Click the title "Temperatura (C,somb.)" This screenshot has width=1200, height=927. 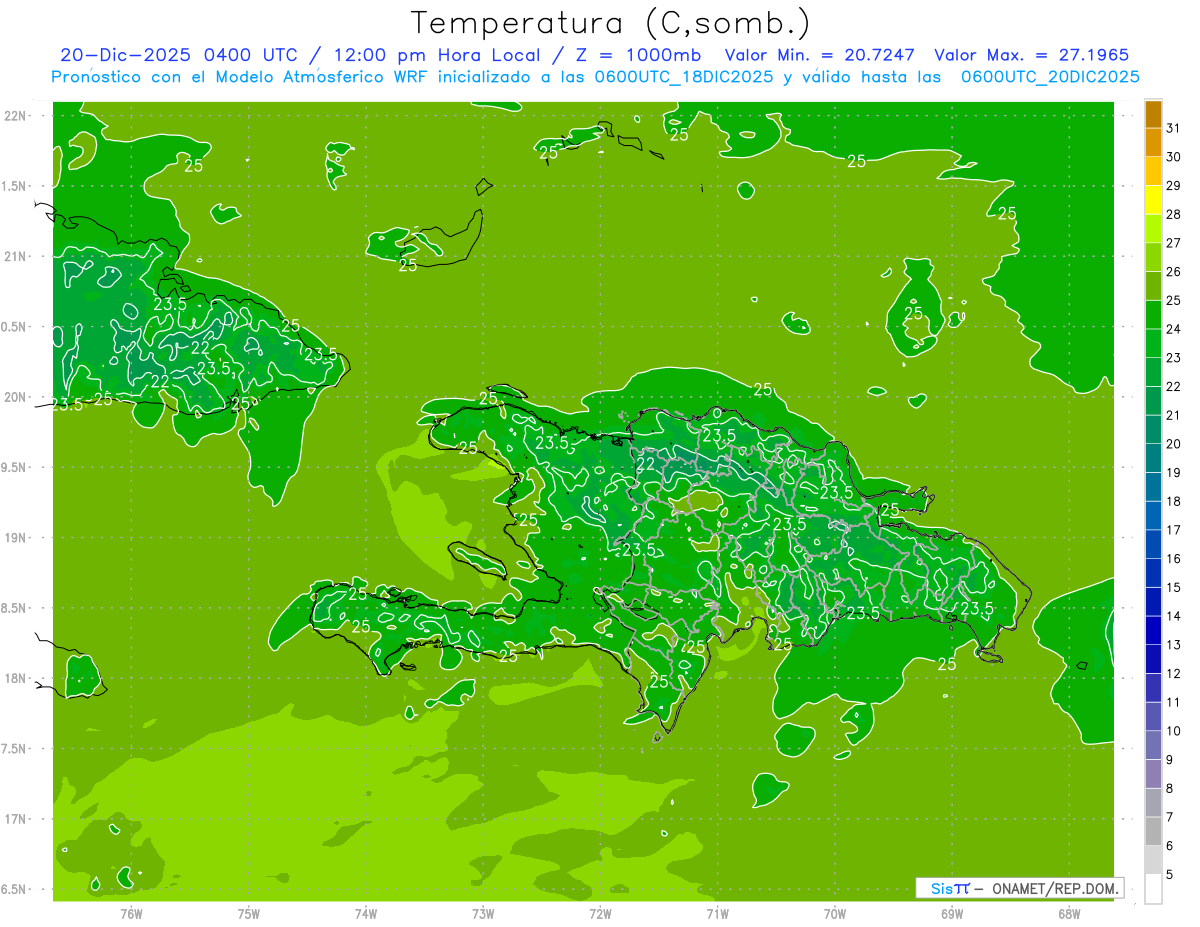point(609,23)
